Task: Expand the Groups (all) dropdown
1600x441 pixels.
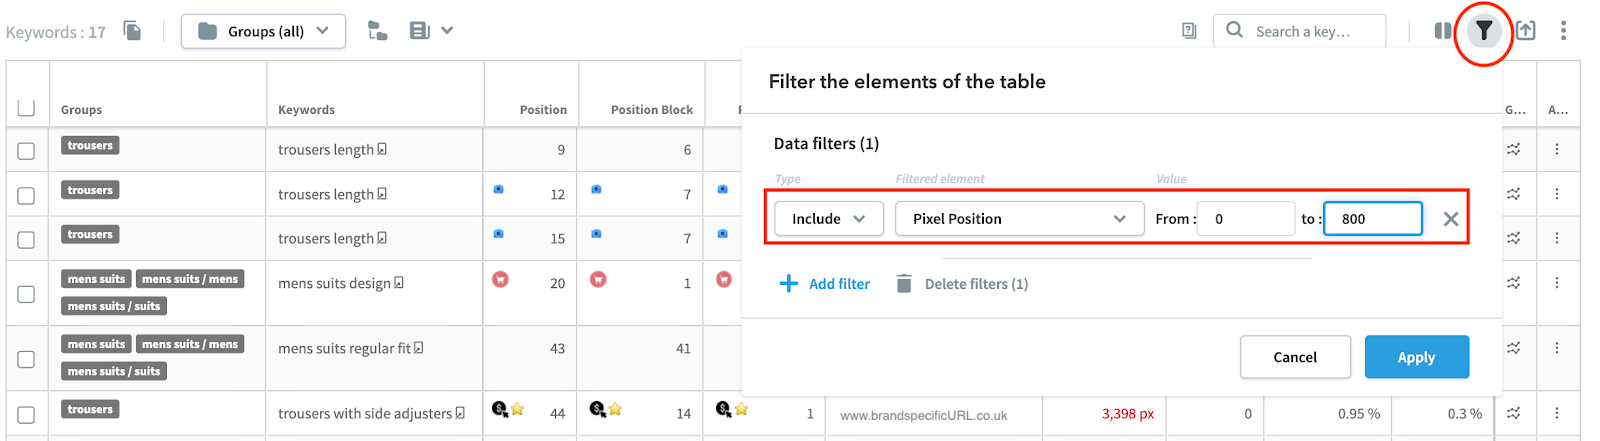Action: (x=263, y=31)
